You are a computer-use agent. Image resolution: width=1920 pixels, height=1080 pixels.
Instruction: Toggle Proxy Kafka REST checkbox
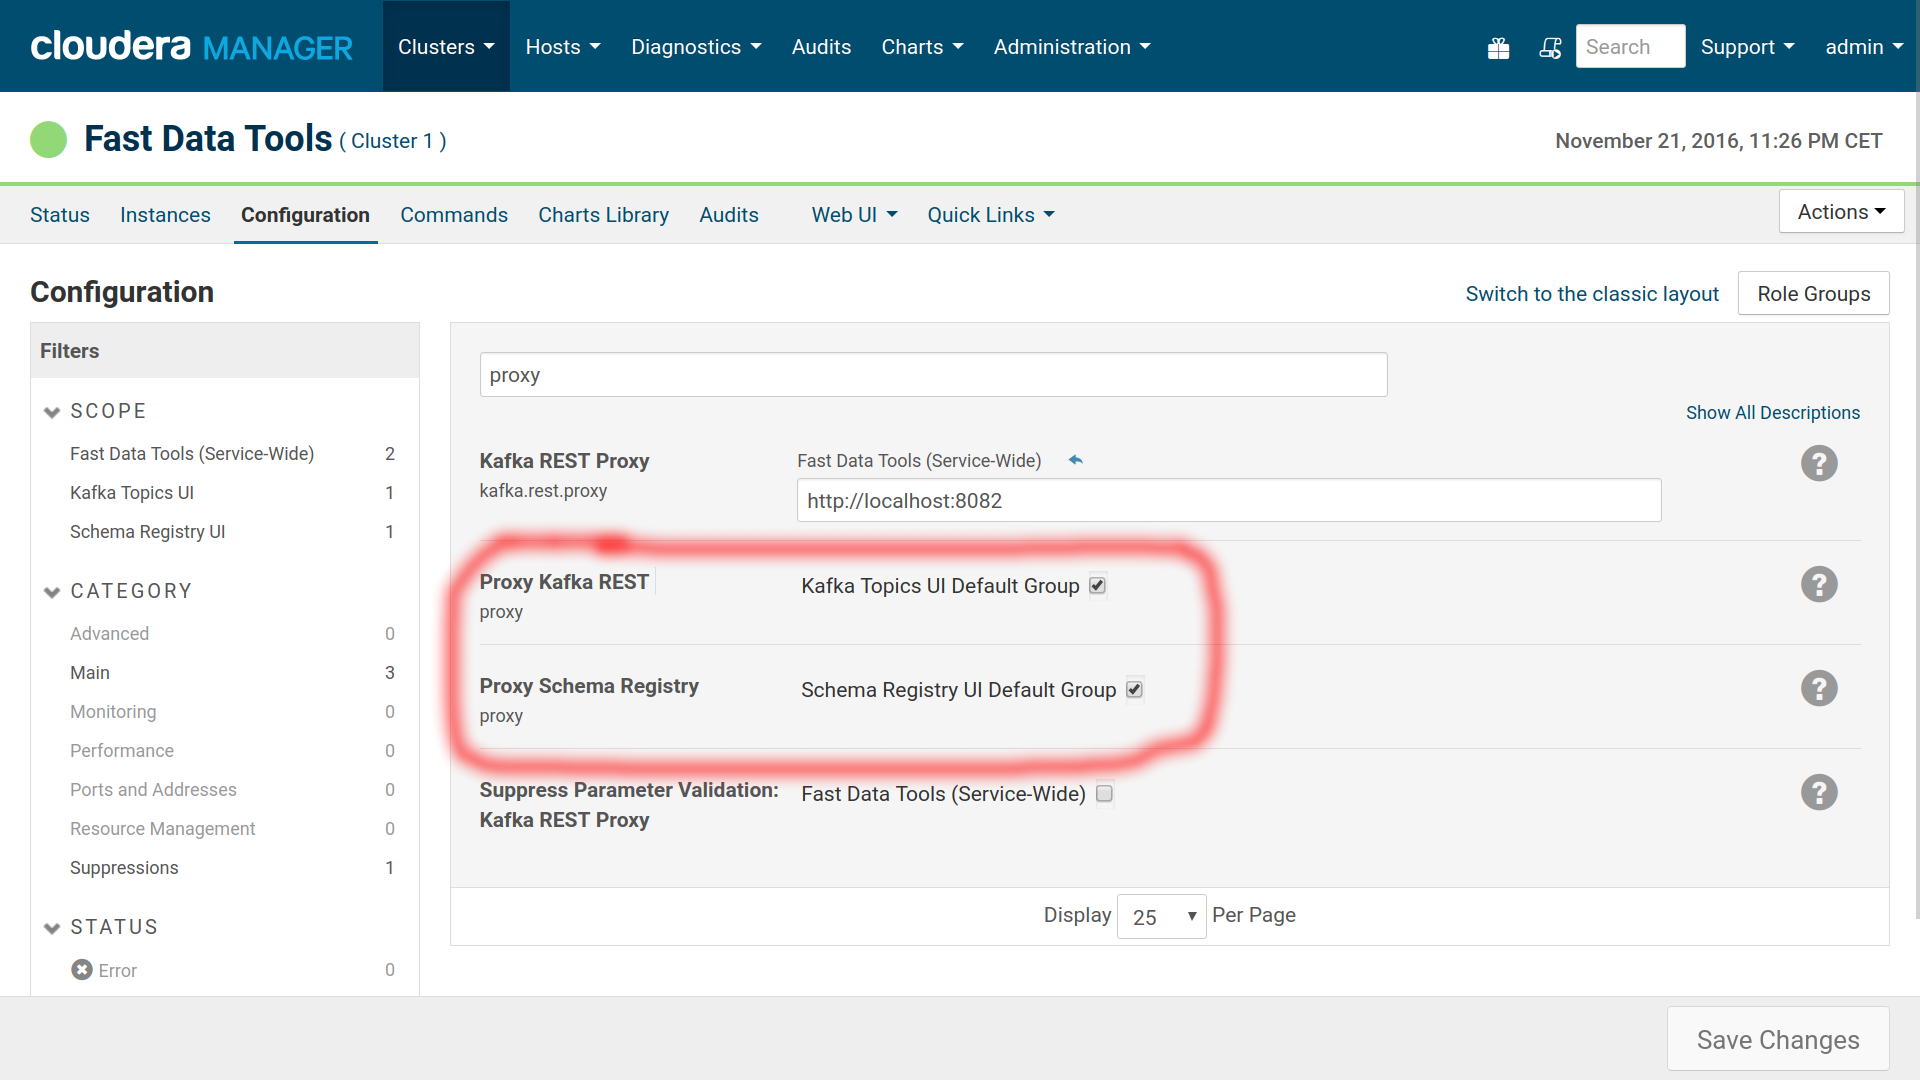pyautogui.click(x=1098, y=585)
